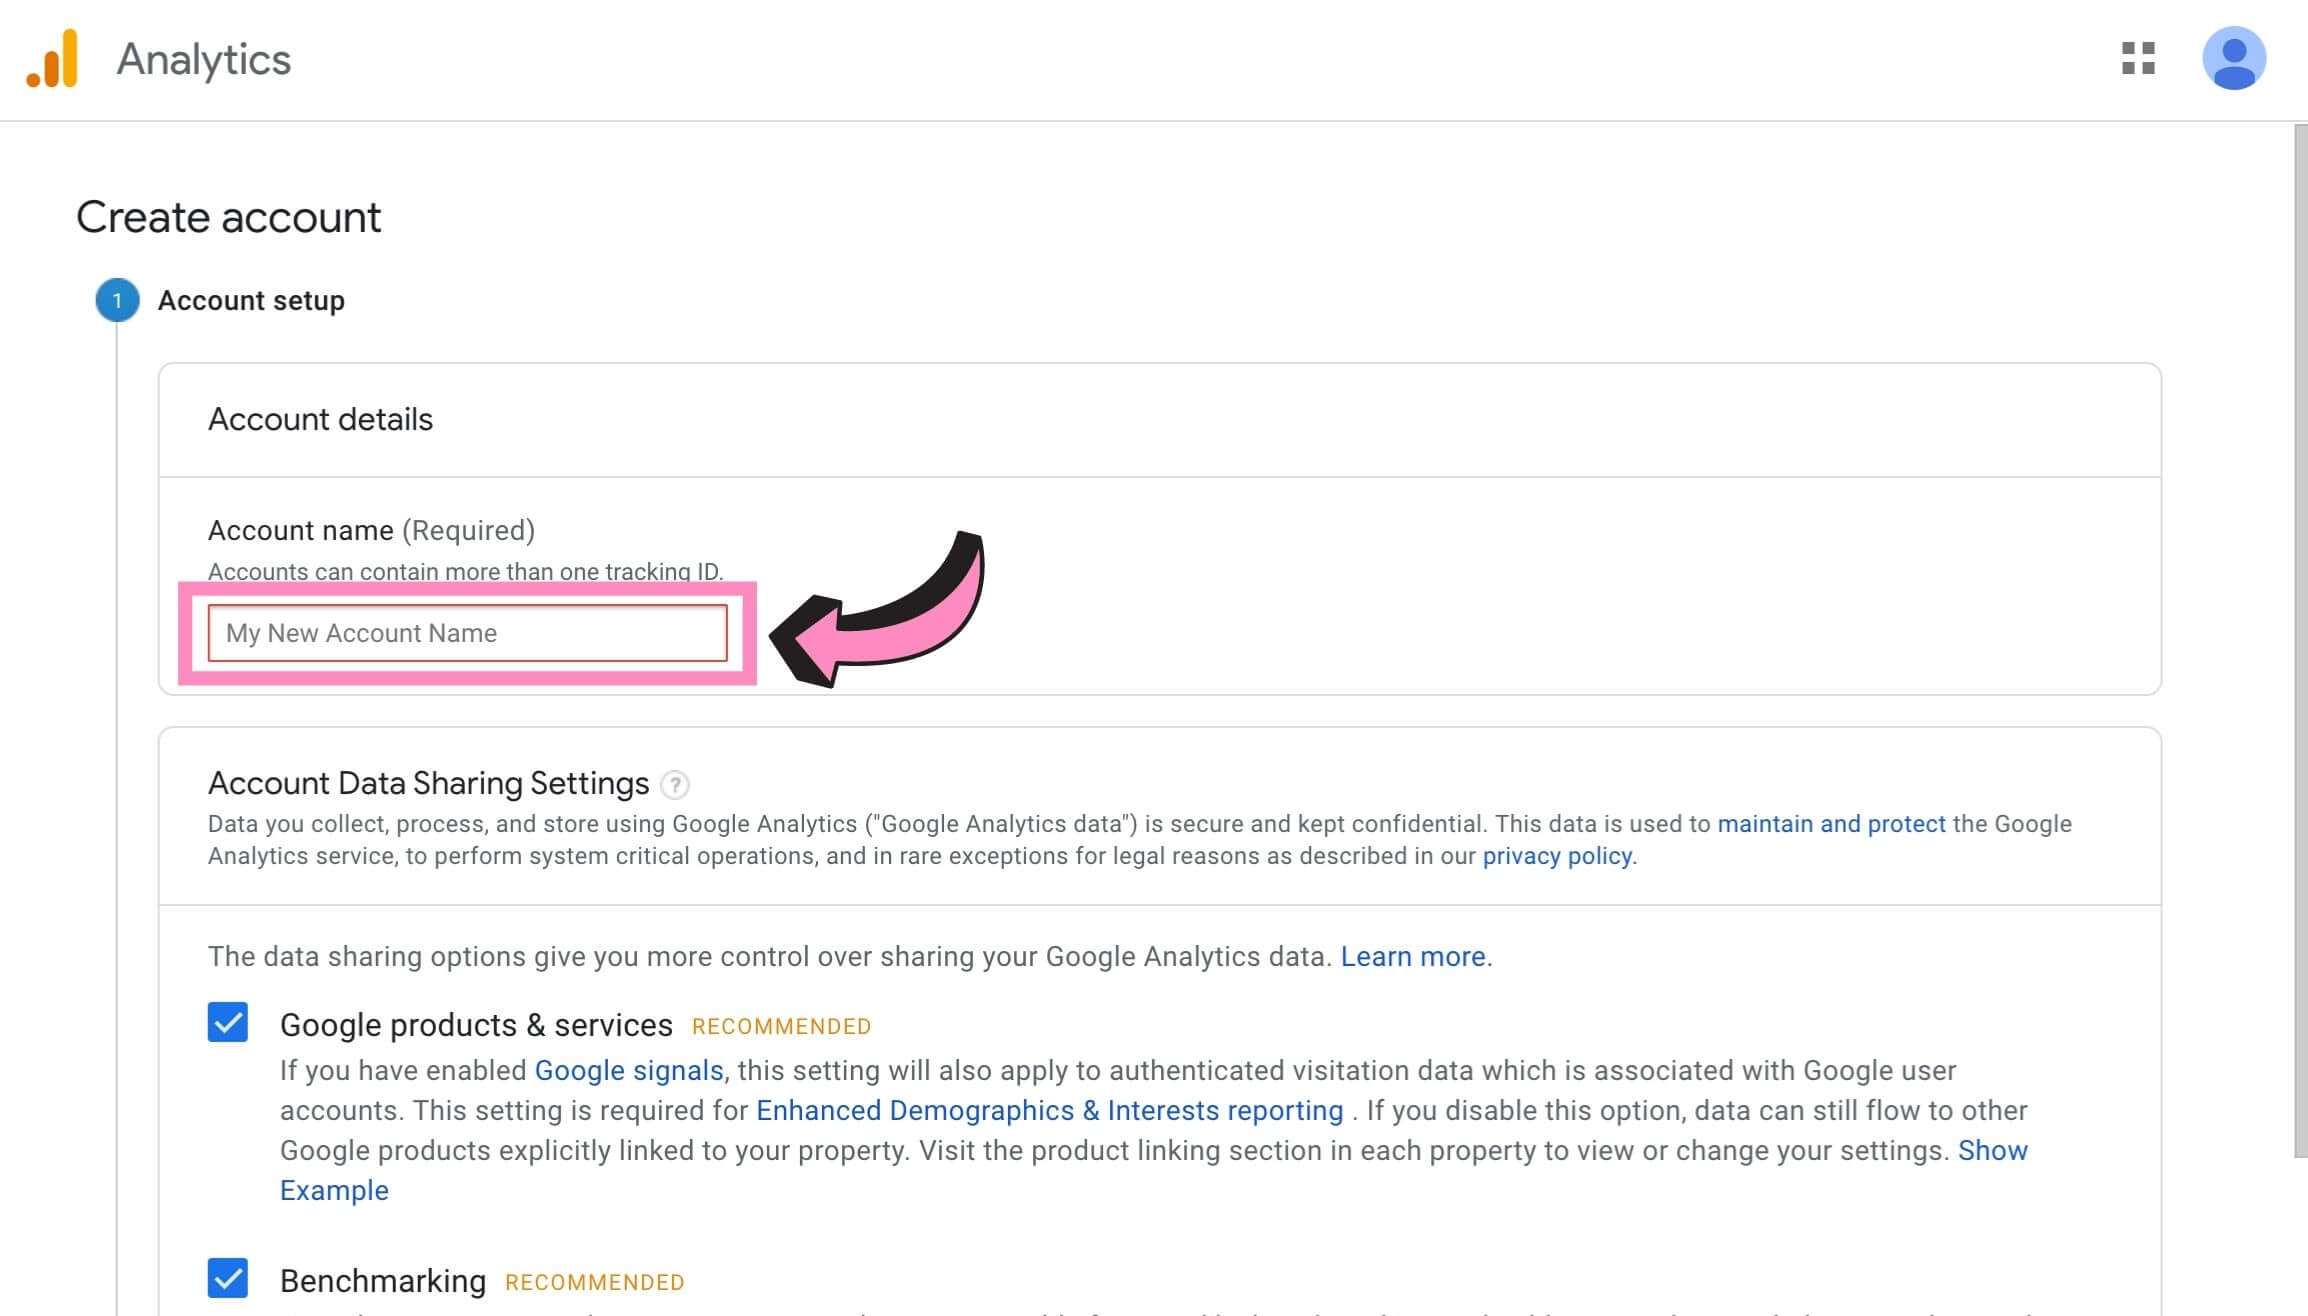Click the 'Learn more' link
The width and height of the screenshot is (2308, 1316).
[x=1414, y=957]
